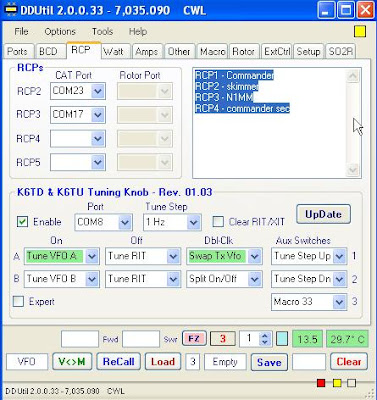Click the red 3 button

tap(223, 339)
